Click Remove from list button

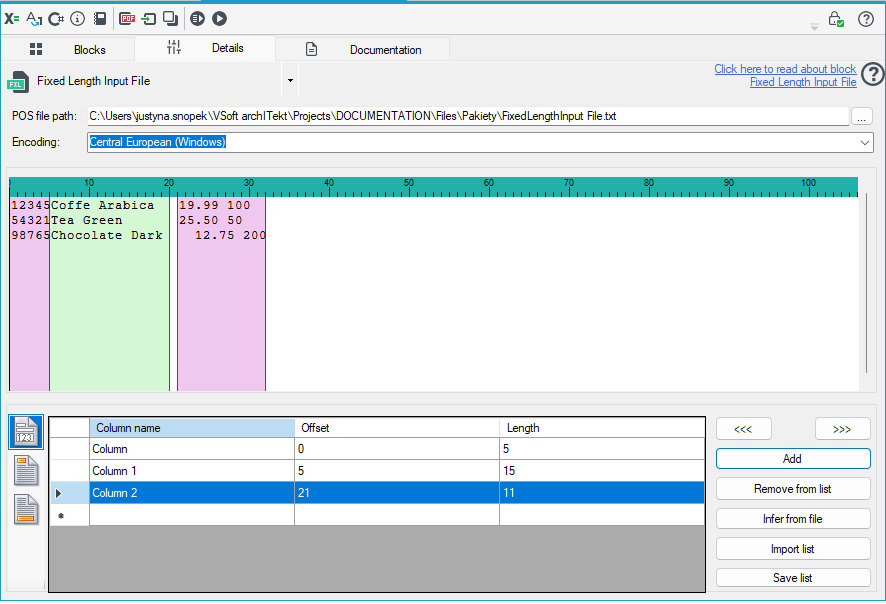[793, 489]
